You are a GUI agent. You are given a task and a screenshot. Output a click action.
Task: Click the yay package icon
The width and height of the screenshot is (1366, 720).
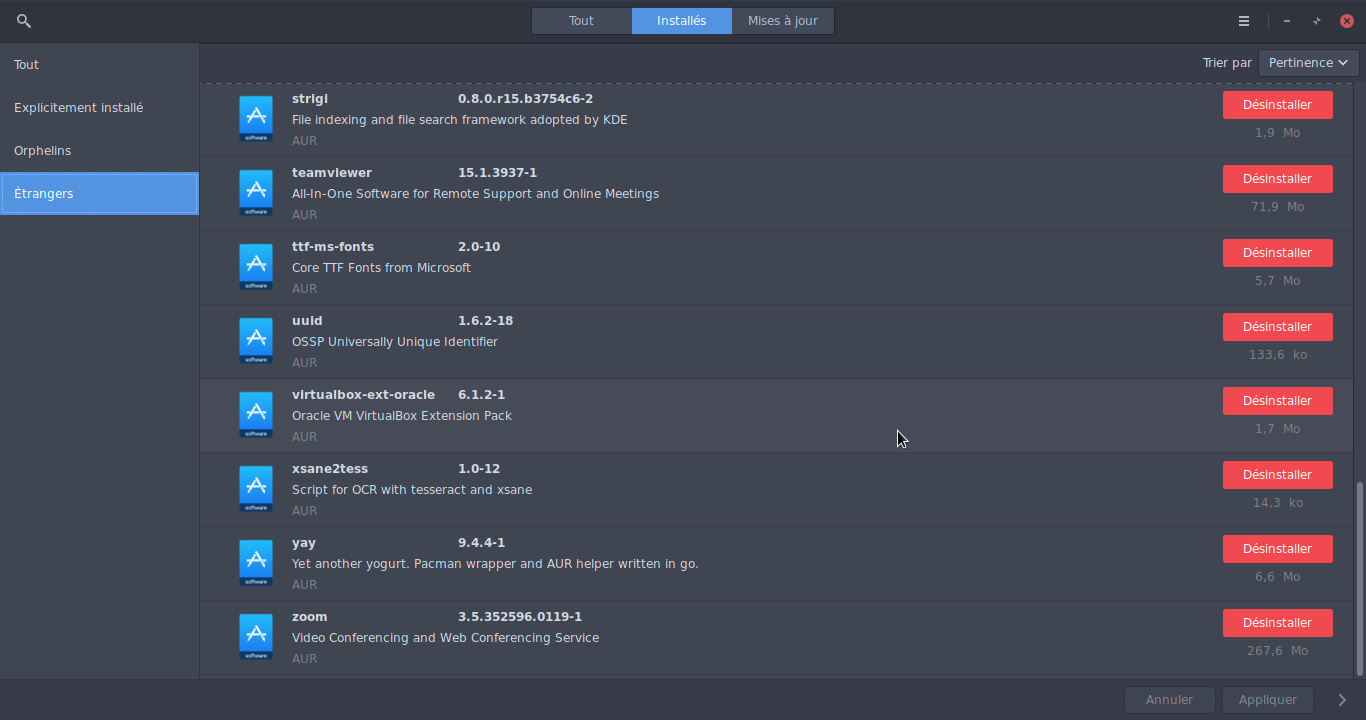[x=256, y=563]
